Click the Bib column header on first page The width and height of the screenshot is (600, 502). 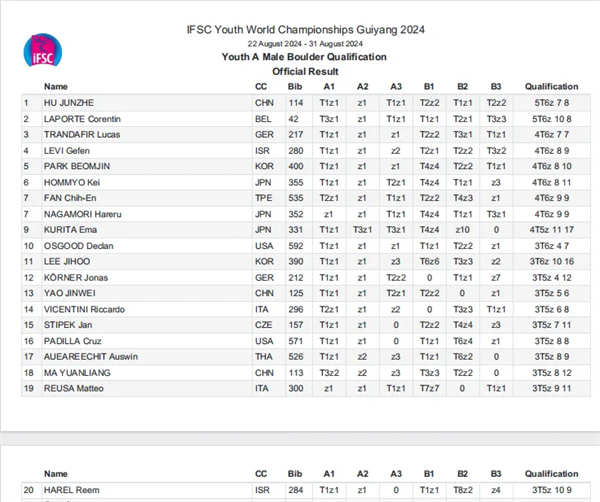pyautogui.click(x=295, y=87)
